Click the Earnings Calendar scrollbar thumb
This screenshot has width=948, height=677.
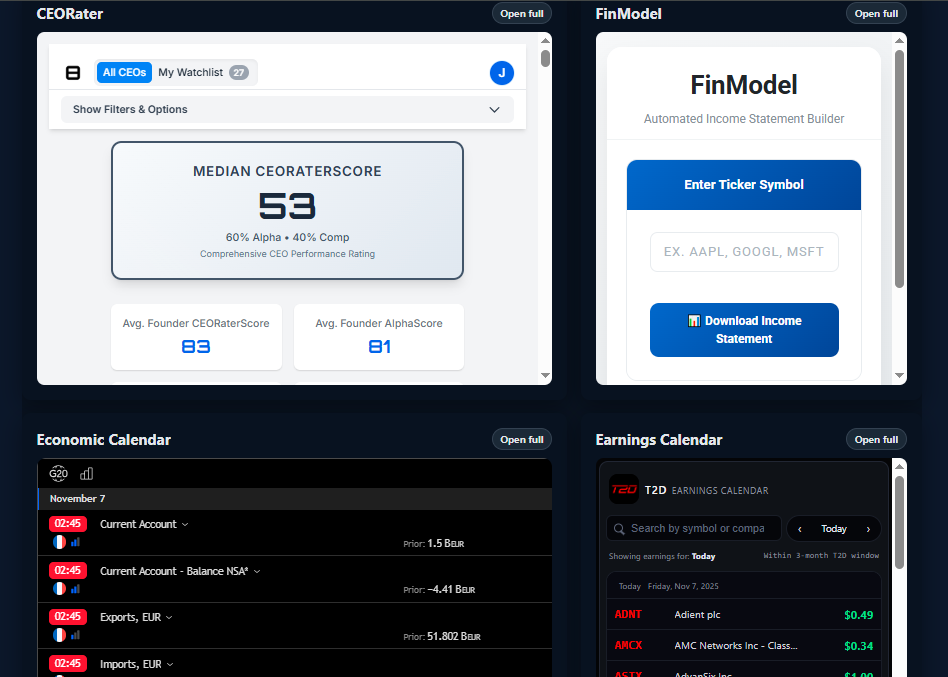(x=899, y=523)
